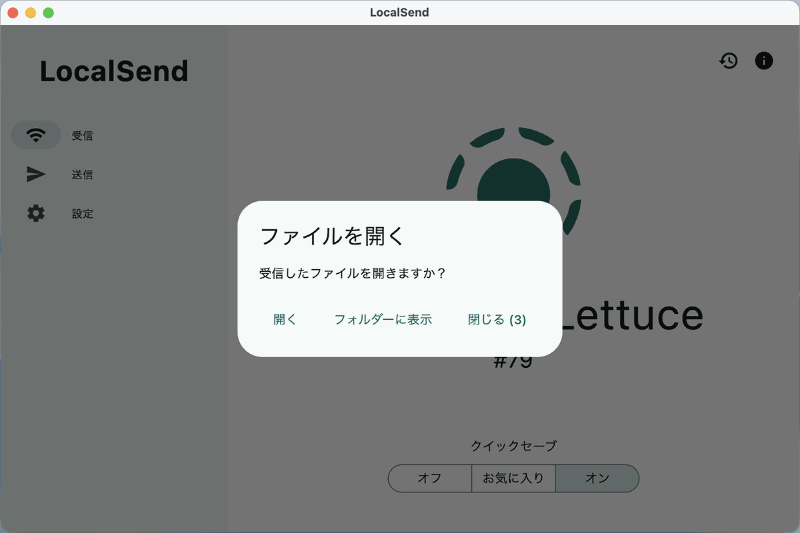Switch to the 設定 tab label
Image resolution: width=800 pixels, height=533 pixels.
point(82,214)
